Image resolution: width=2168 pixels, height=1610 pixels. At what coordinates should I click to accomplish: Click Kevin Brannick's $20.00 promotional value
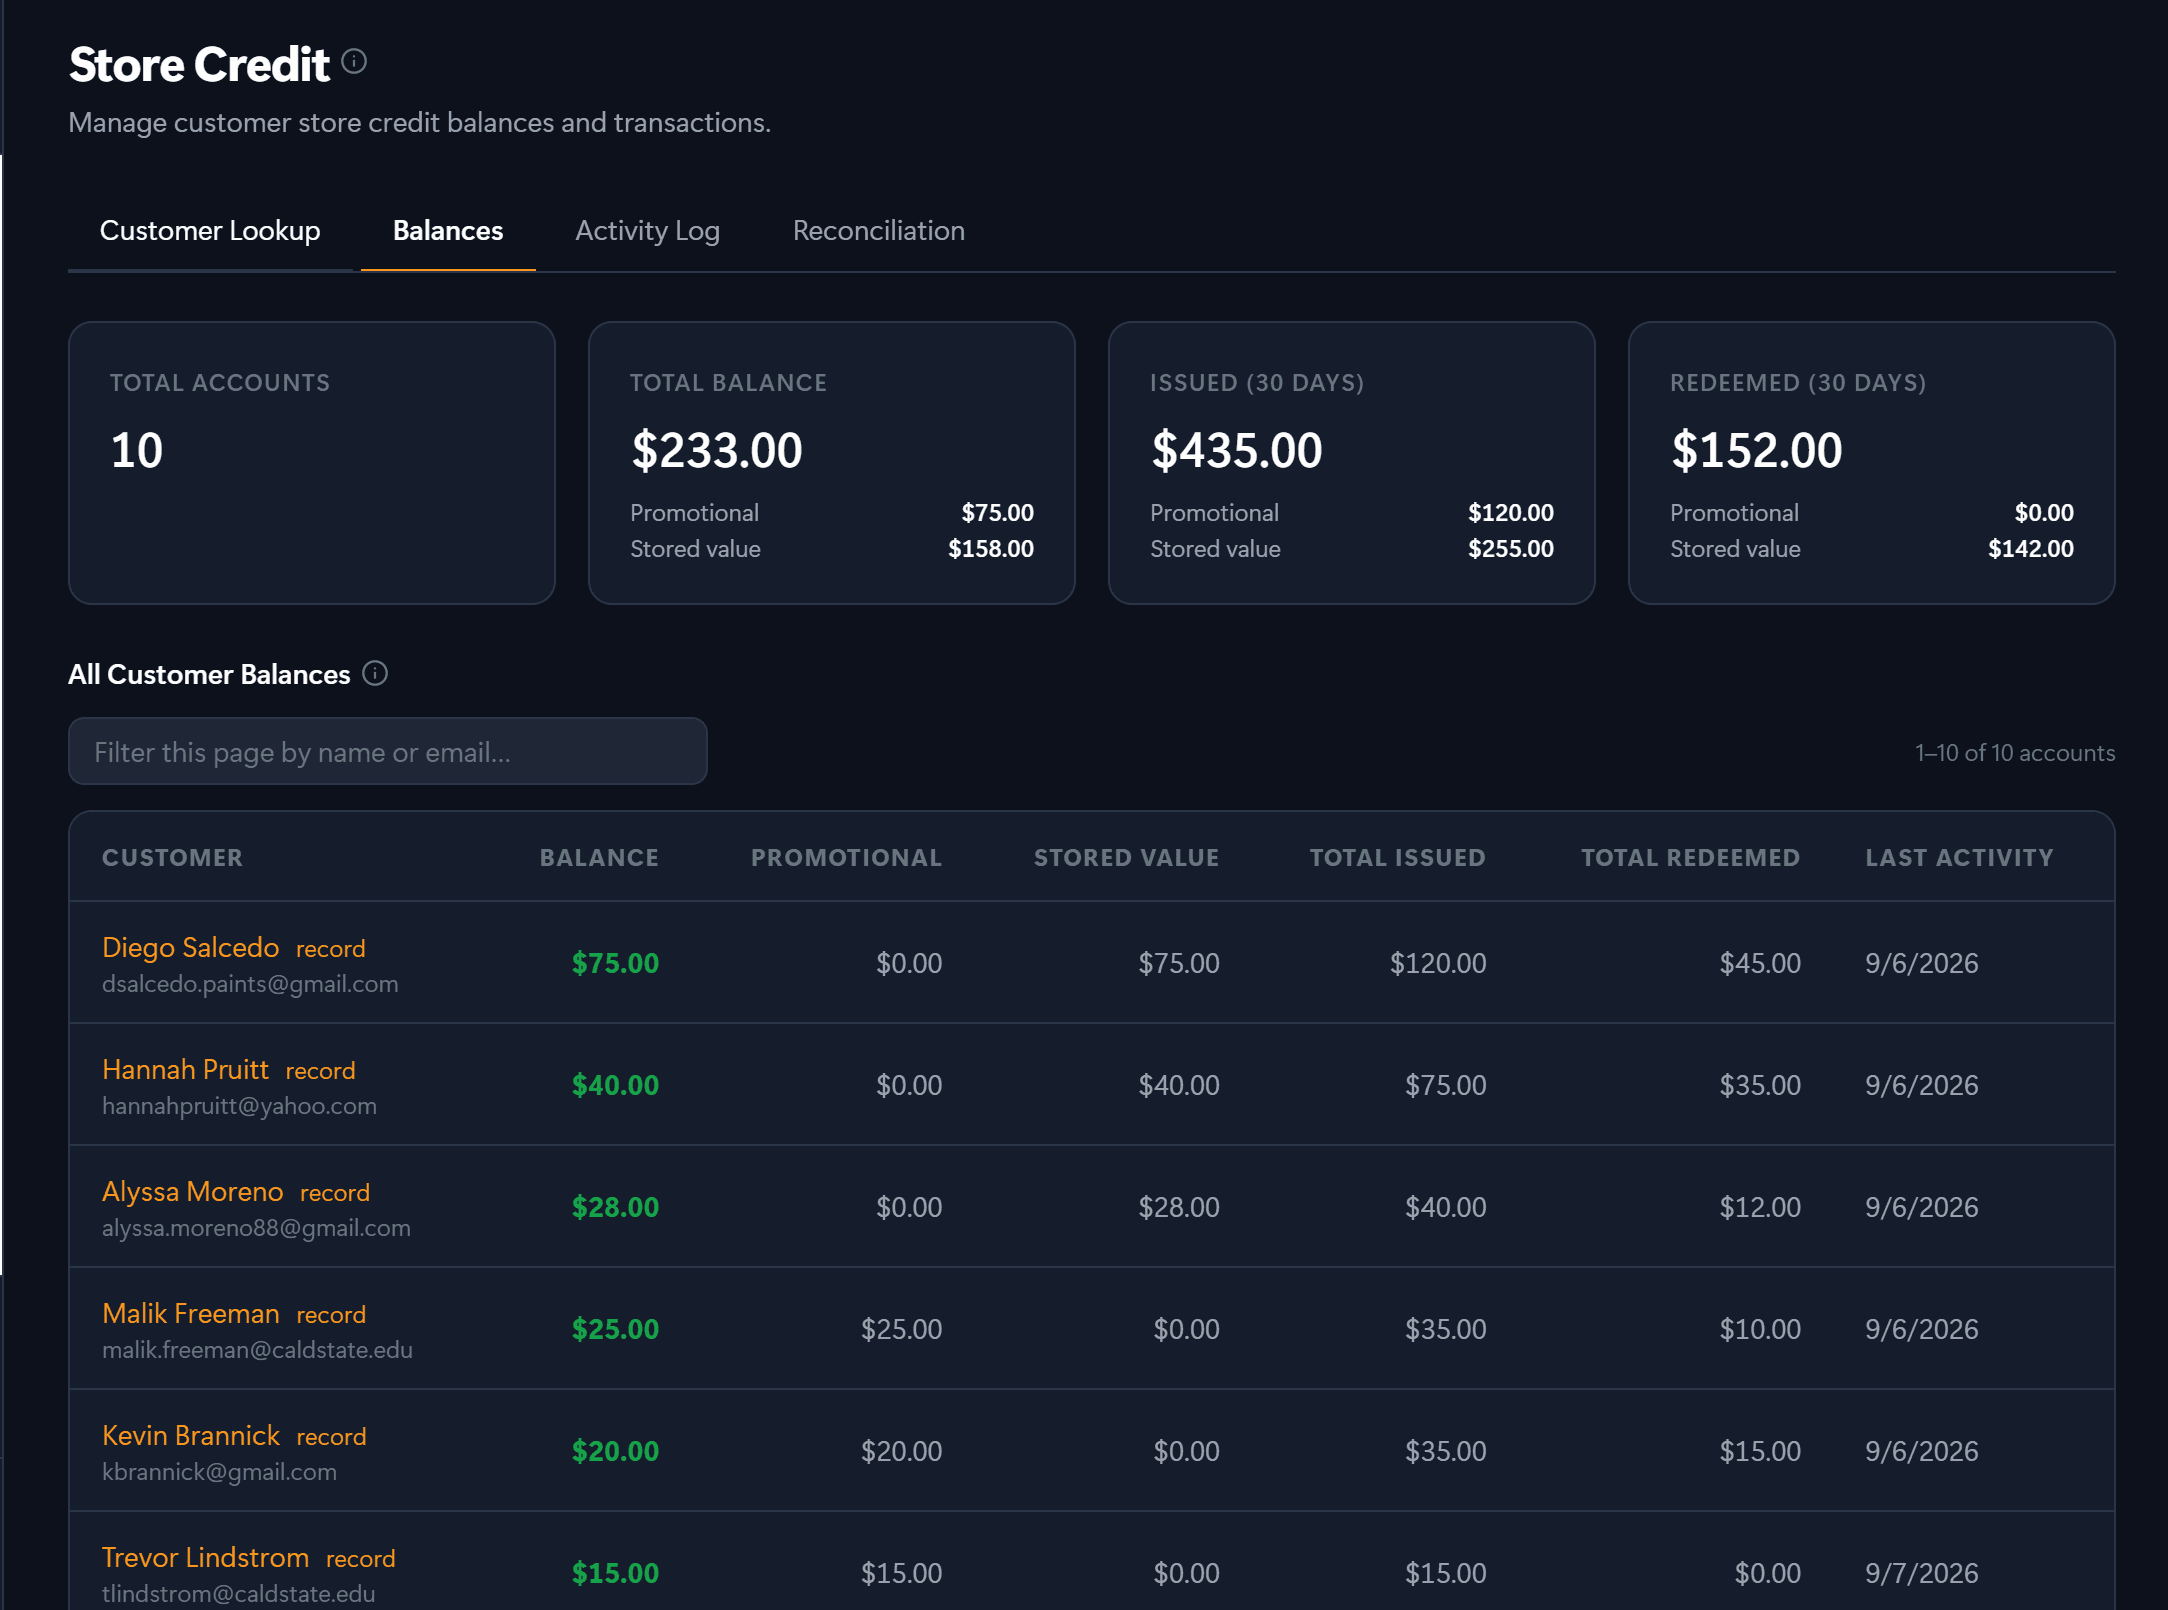(902, 1450)
